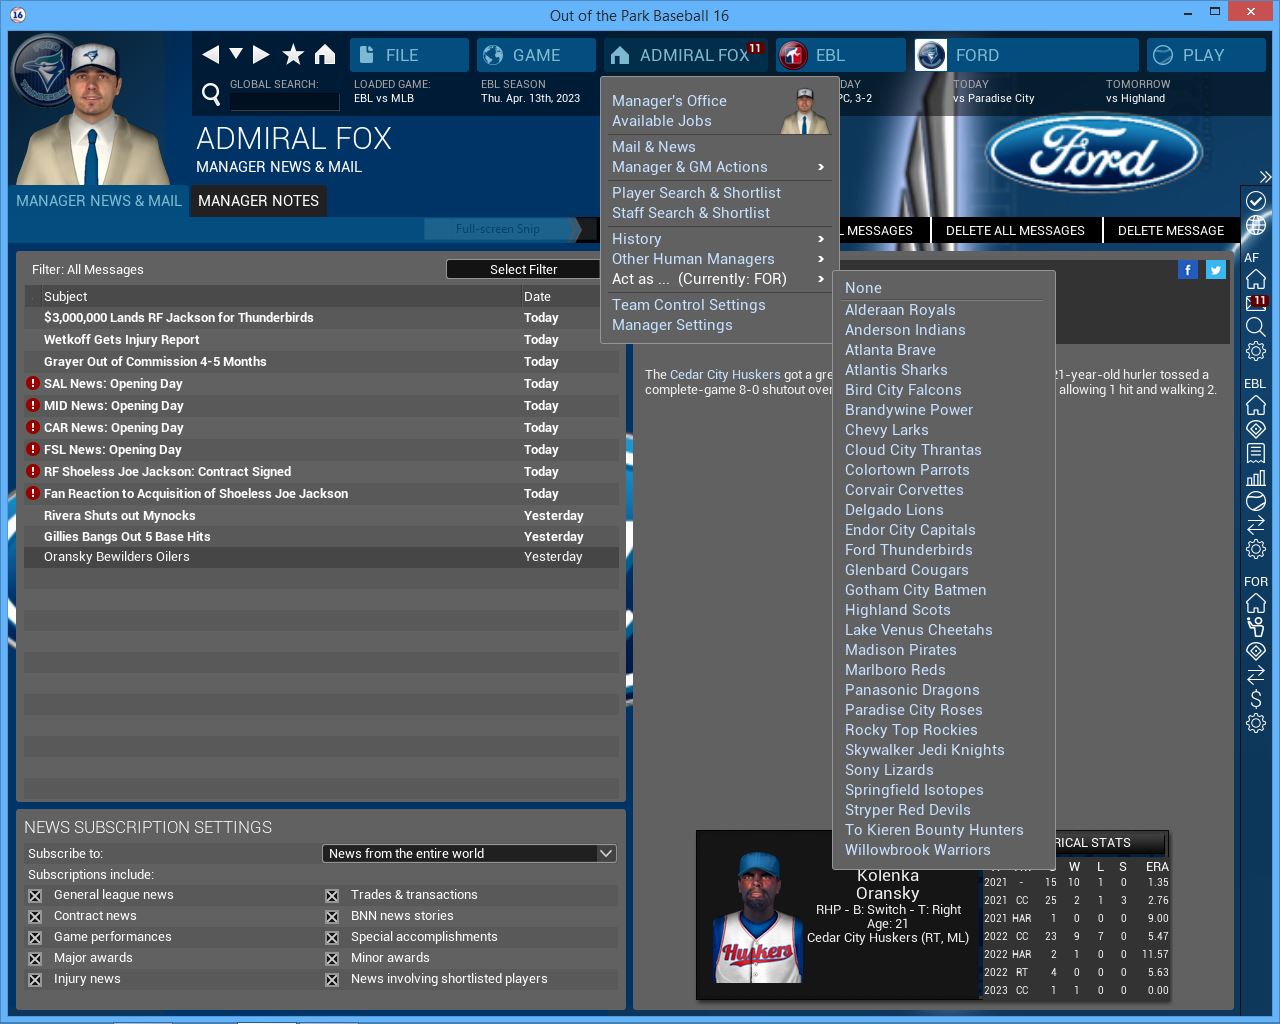
Task: Open the Subscribe to dropdown
Action: coord(469,854)
